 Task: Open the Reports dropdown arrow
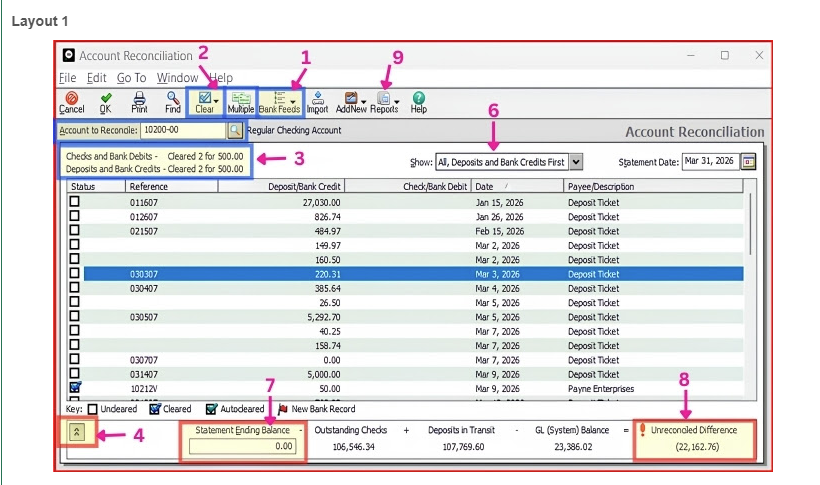click(x=397, y=102)
